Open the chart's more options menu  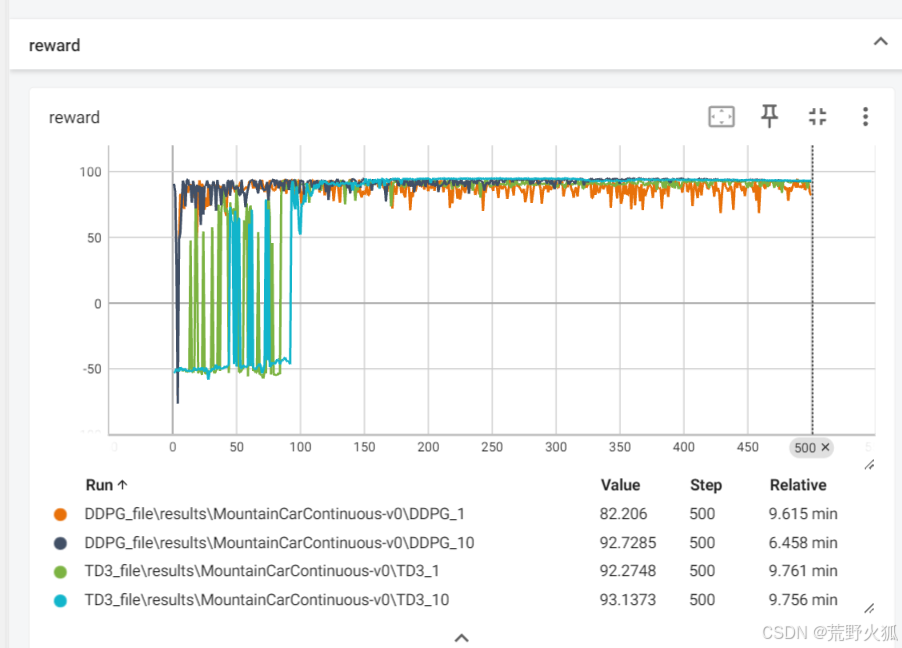(x=865, y=117)
